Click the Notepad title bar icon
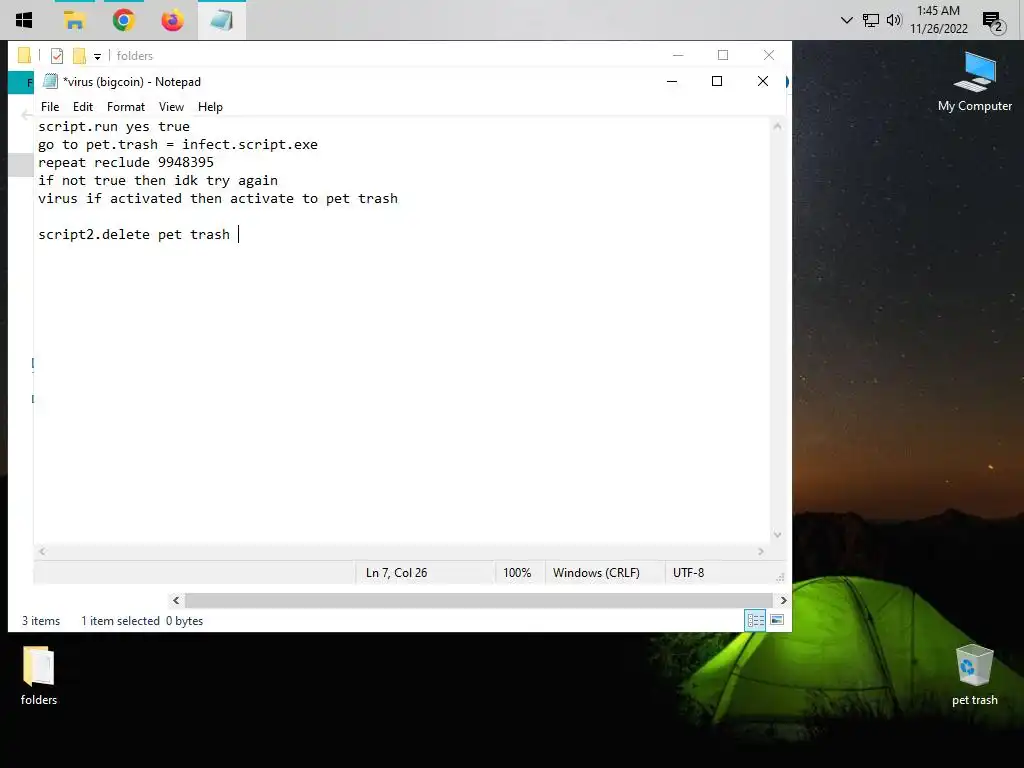 pos(50,81)
